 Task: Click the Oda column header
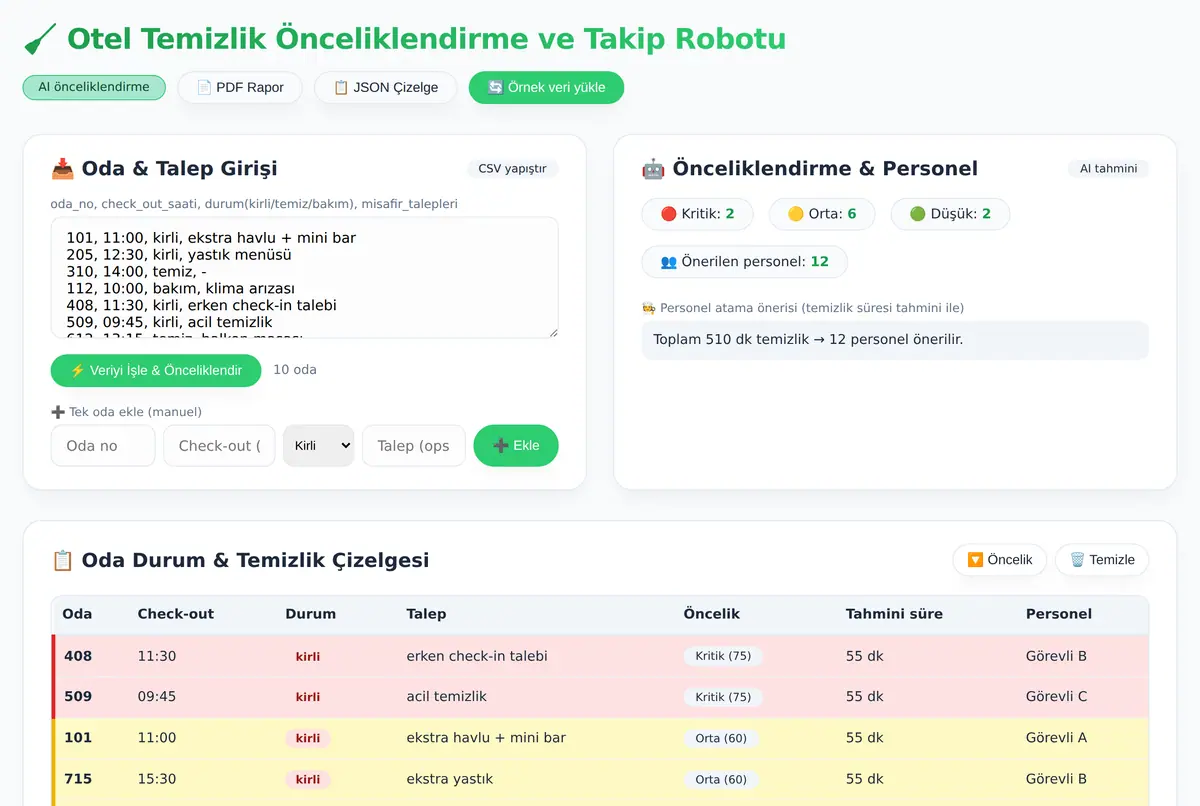(x=77, y=614)
